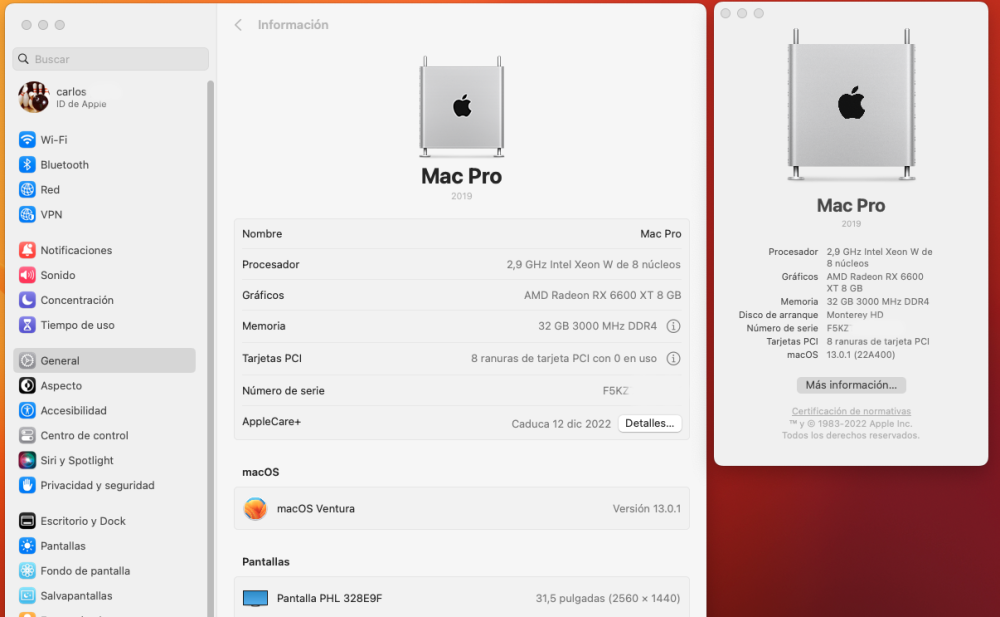Viewport: 1000px width, 617px height.
Task: Click AMD Radeon RX 6600 XT value in Información
Action: [x=602, y=295]
